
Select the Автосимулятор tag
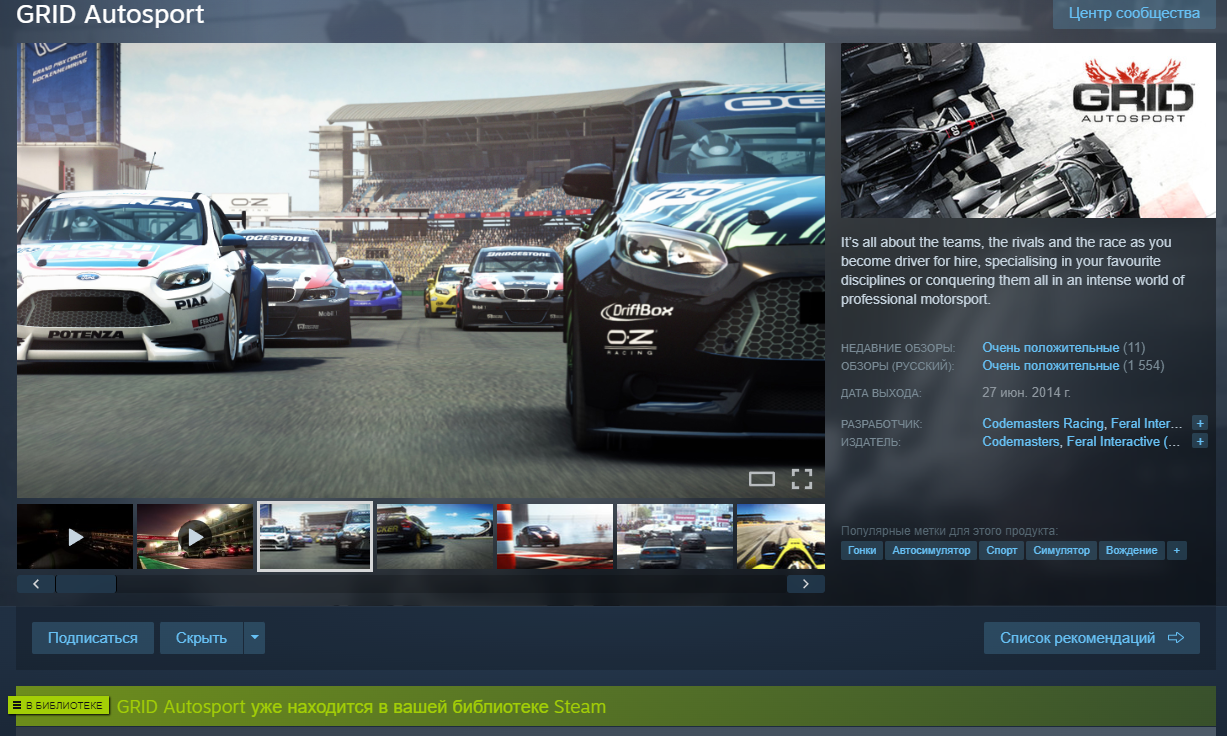(x=932, y=551)
